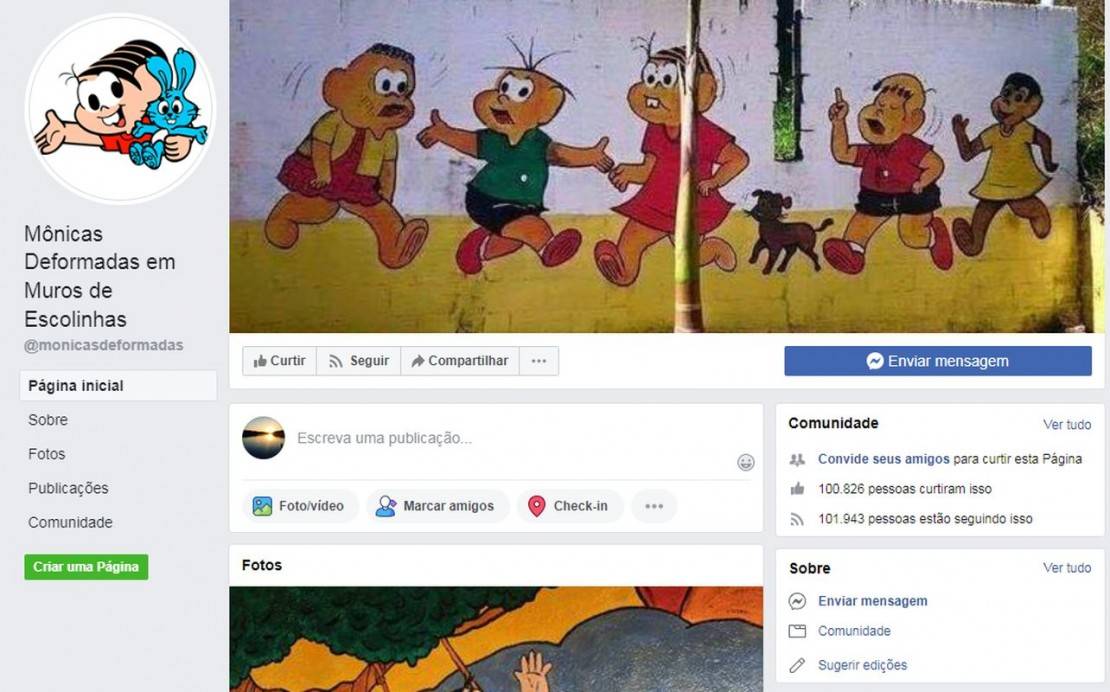
Task: Open Publicações in the sidebar
Action: click(69, 488)
